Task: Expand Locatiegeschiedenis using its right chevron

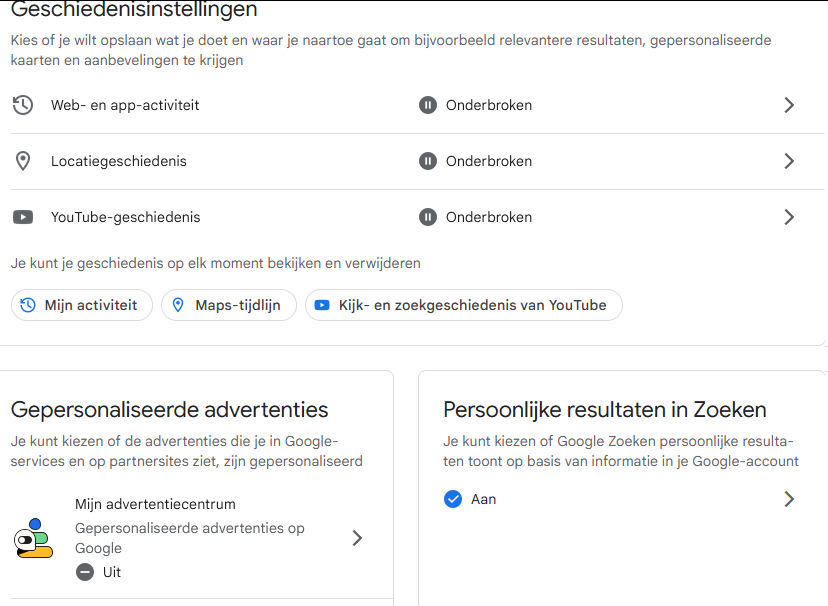Action: click(x=789, y=161)
